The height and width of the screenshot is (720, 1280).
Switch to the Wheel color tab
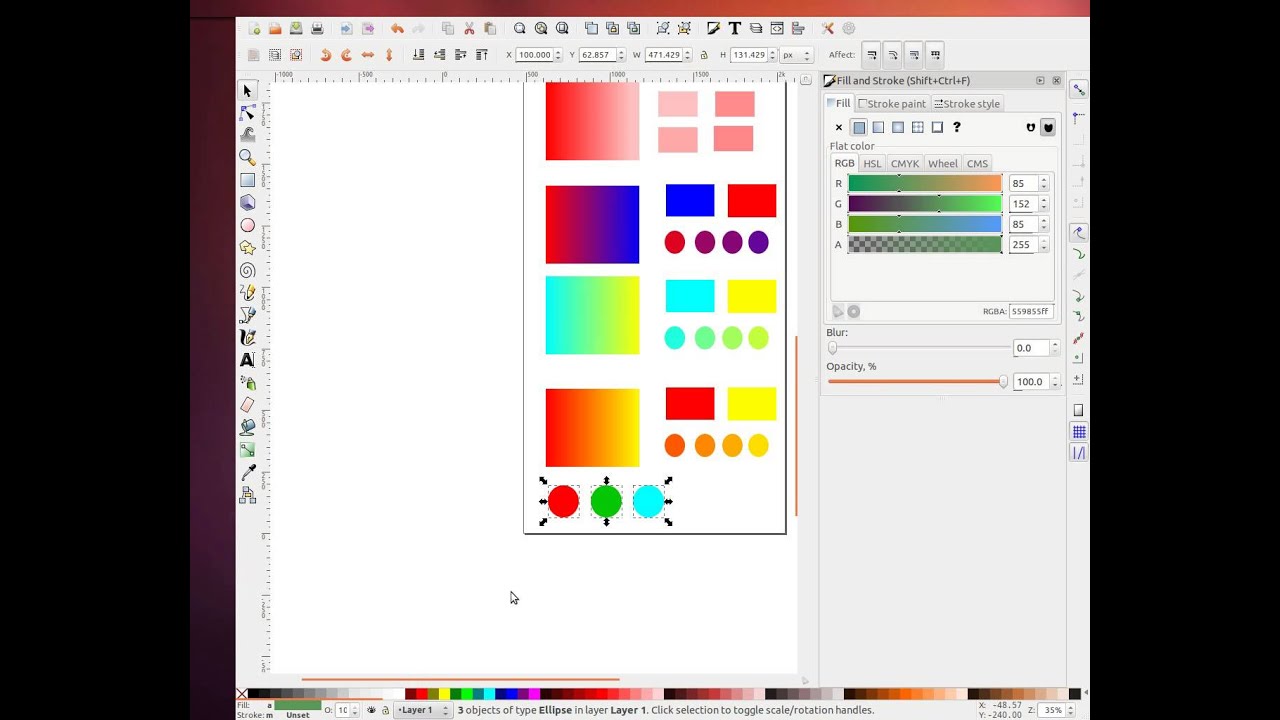942,164
